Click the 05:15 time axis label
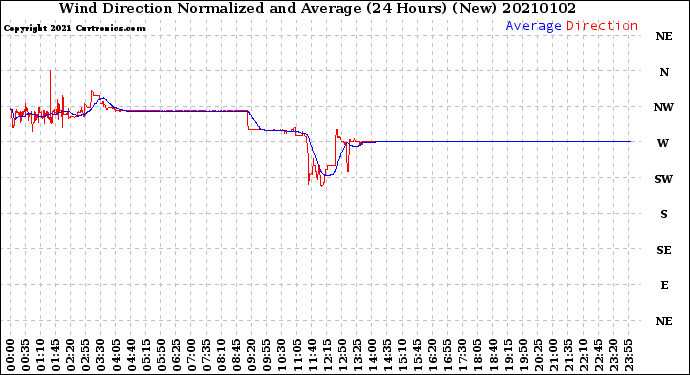This screenshot has height=375, width=690. coord(147,355)
